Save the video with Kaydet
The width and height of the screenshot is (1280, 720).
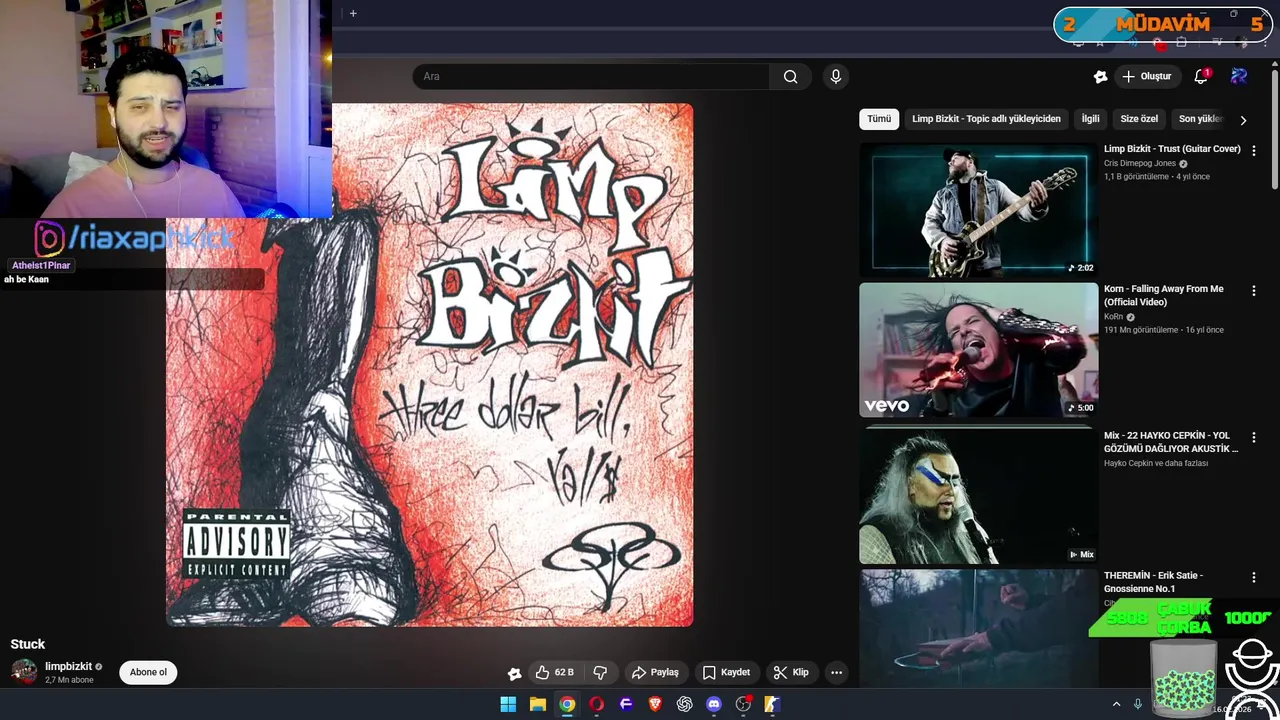click(x=726, y=673)
